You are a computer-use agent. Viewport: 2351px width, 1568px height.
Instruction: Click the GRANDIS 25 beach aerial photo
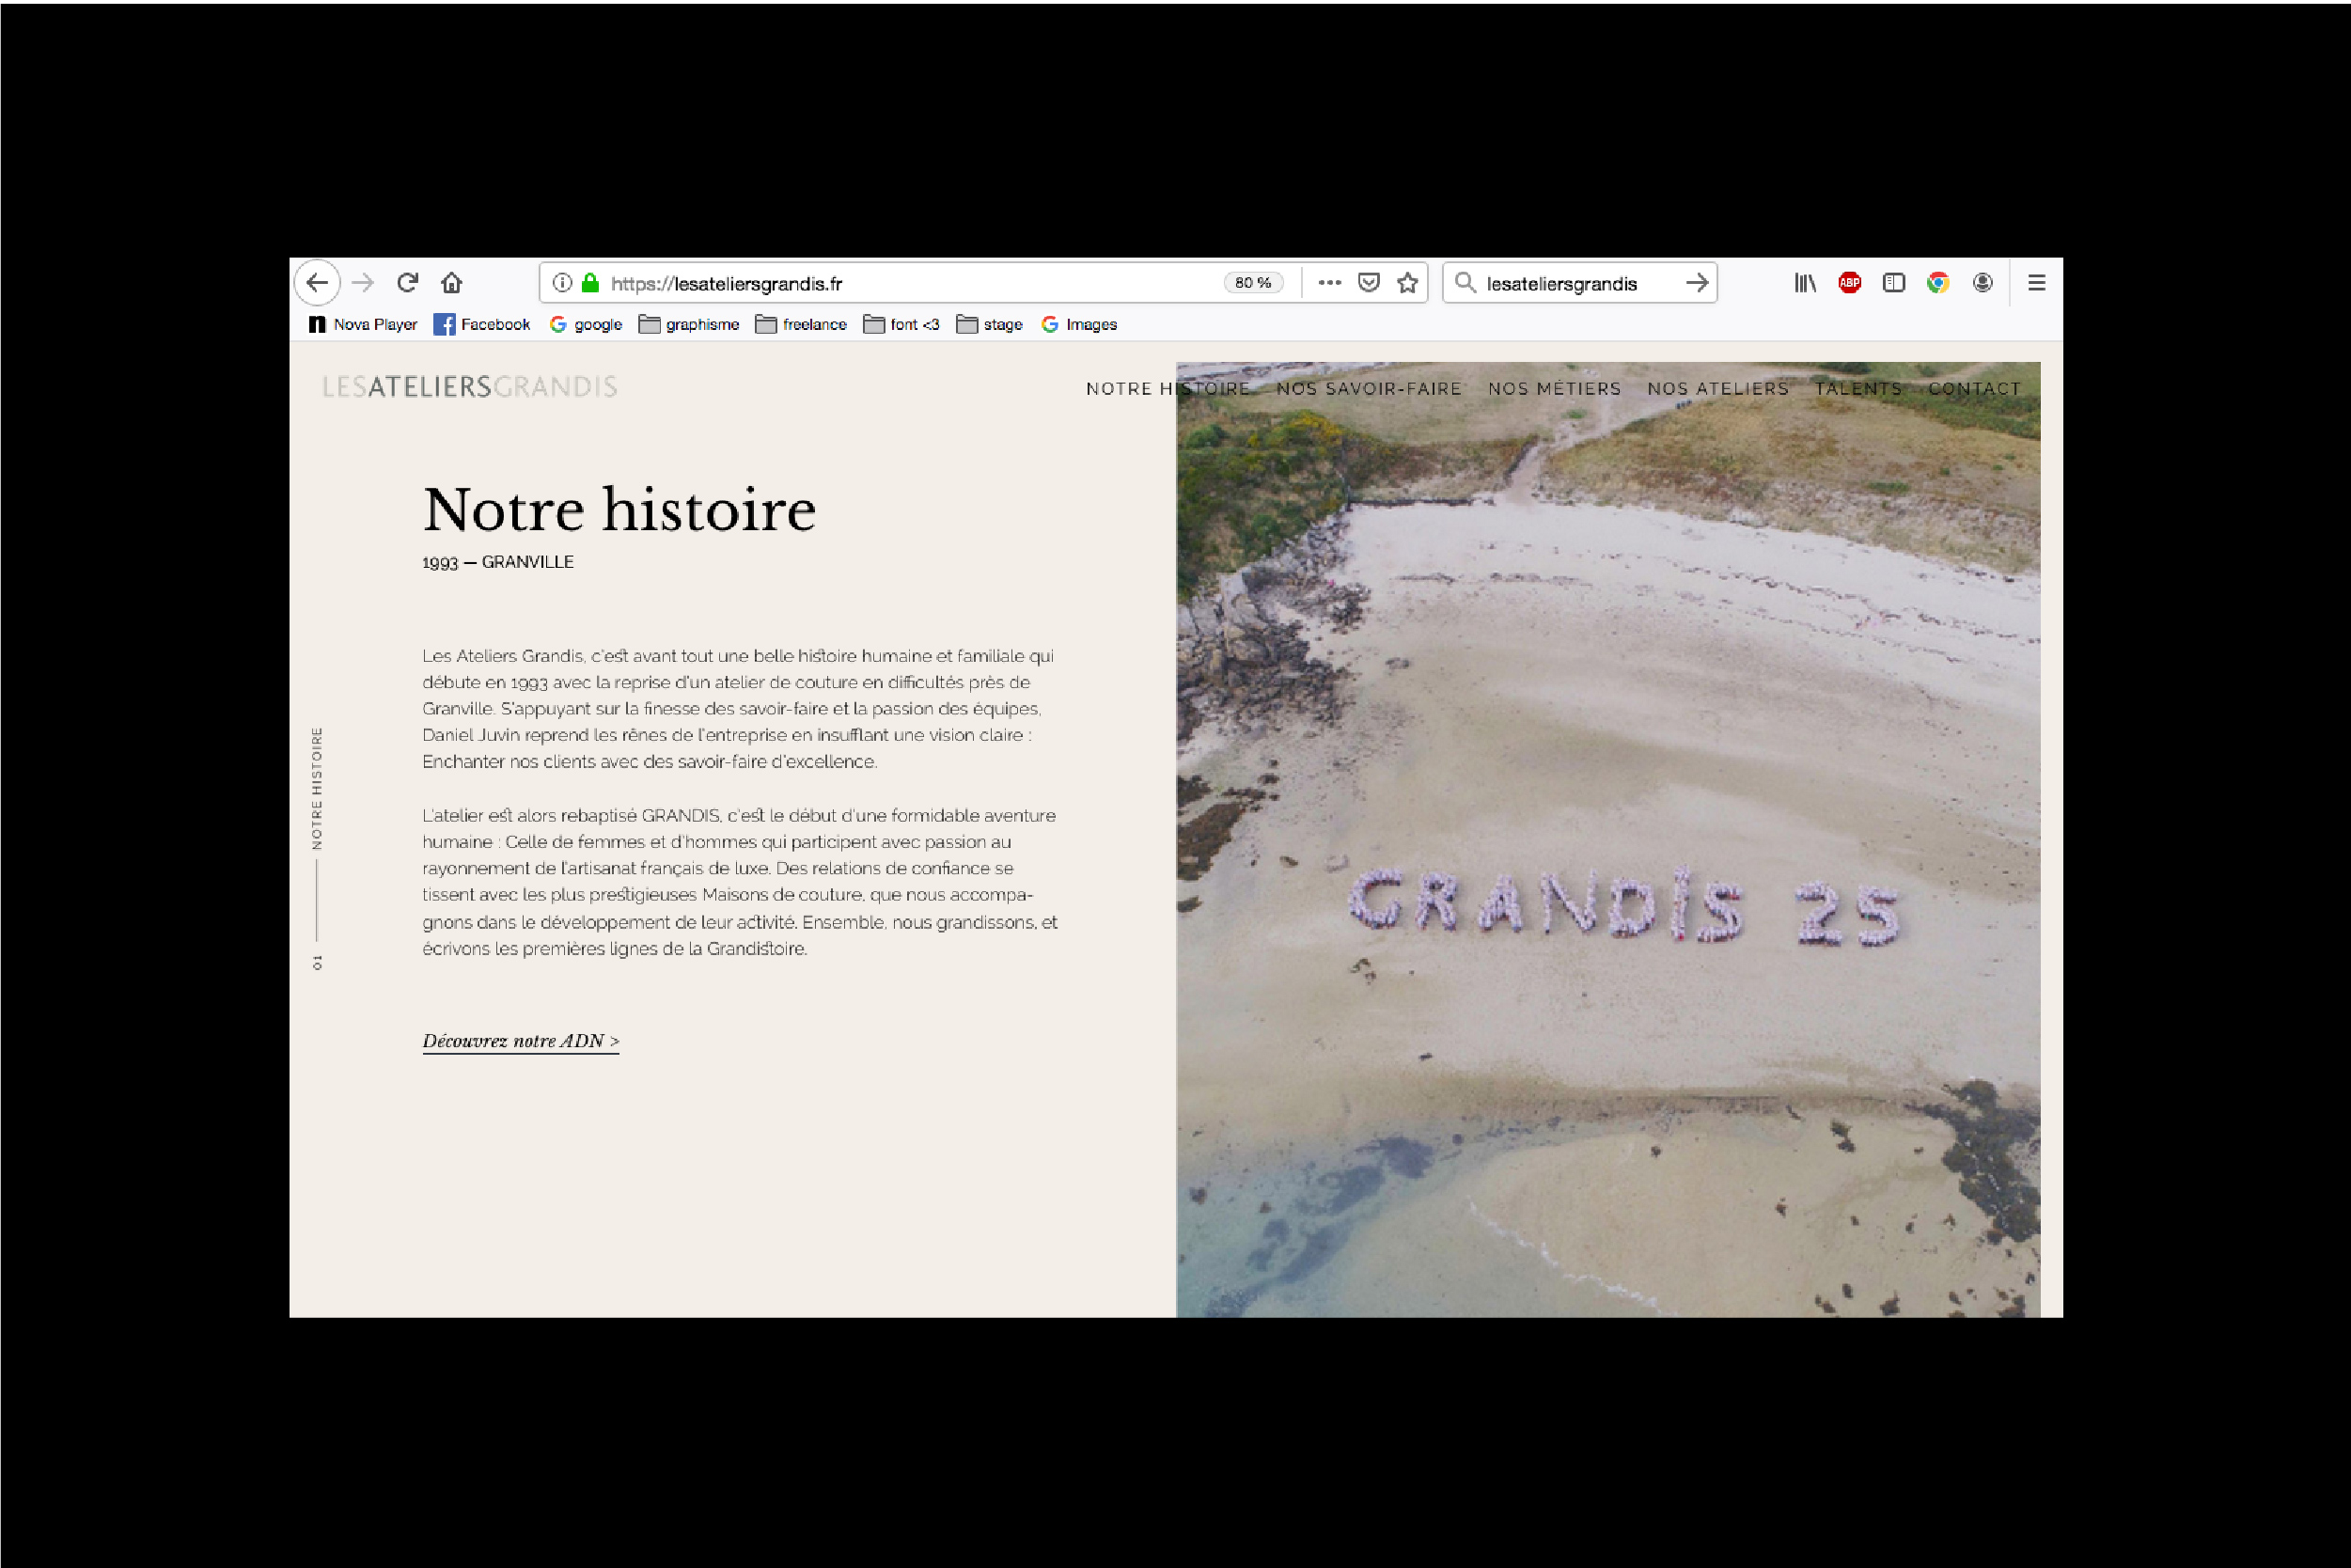1608,839
